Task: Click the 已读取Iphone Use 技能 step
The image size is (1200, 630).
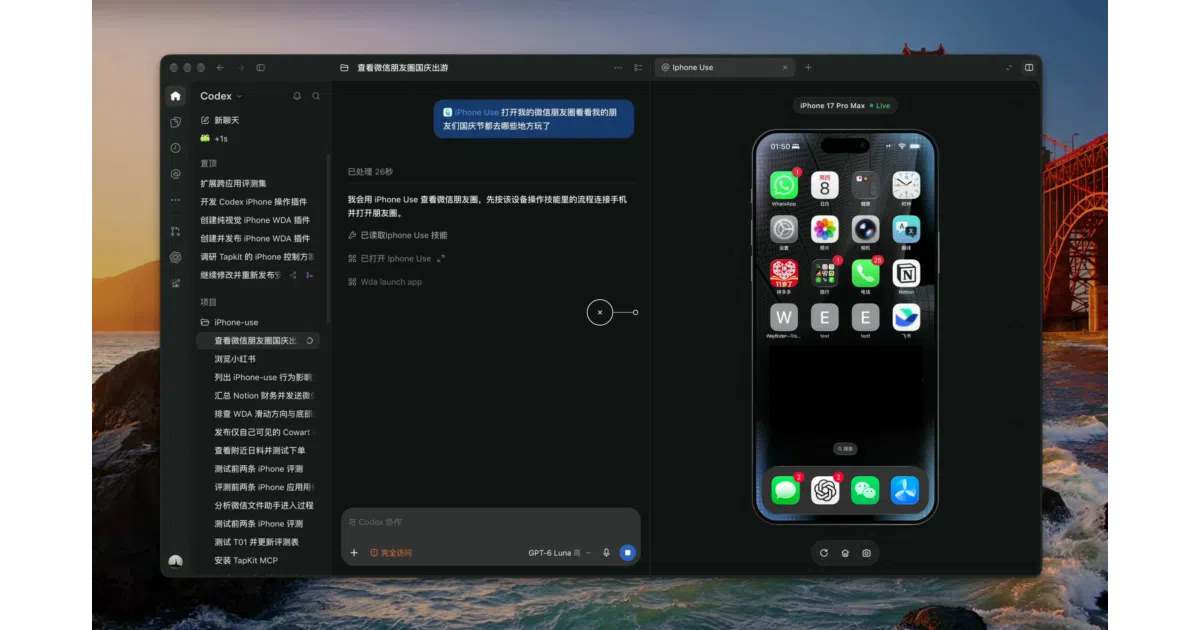Action: [x=397, y=236]
